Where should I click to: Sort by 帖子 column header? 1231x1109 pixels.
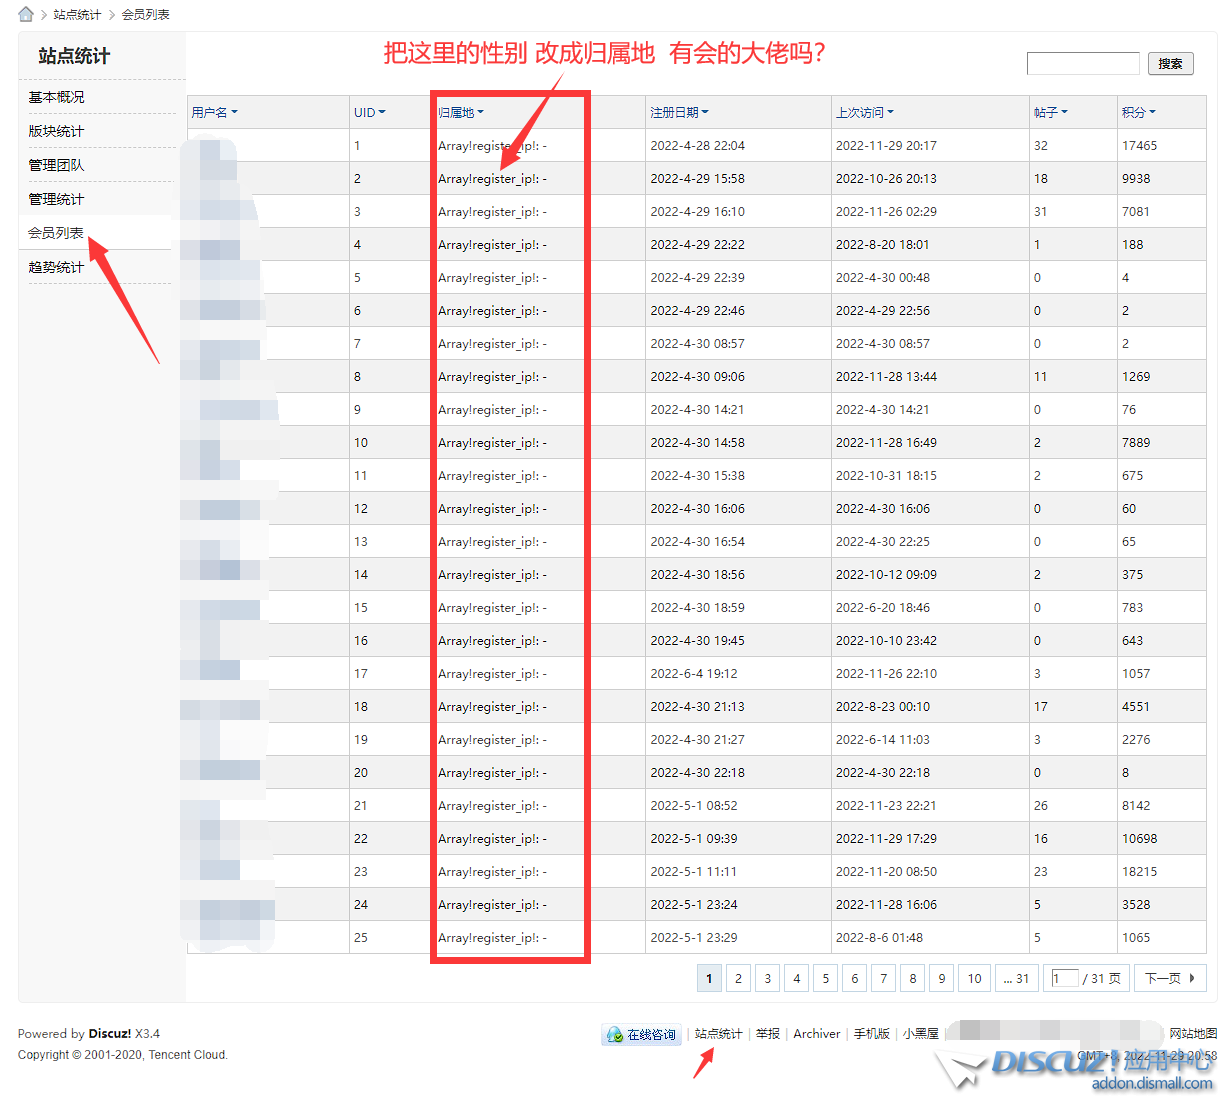[1050, 112]
